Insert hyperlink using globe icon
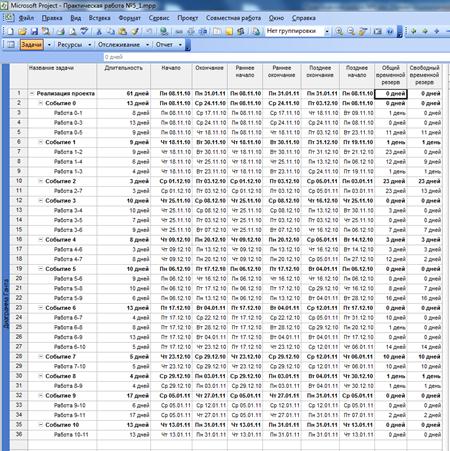 click(x=164, y=31)
